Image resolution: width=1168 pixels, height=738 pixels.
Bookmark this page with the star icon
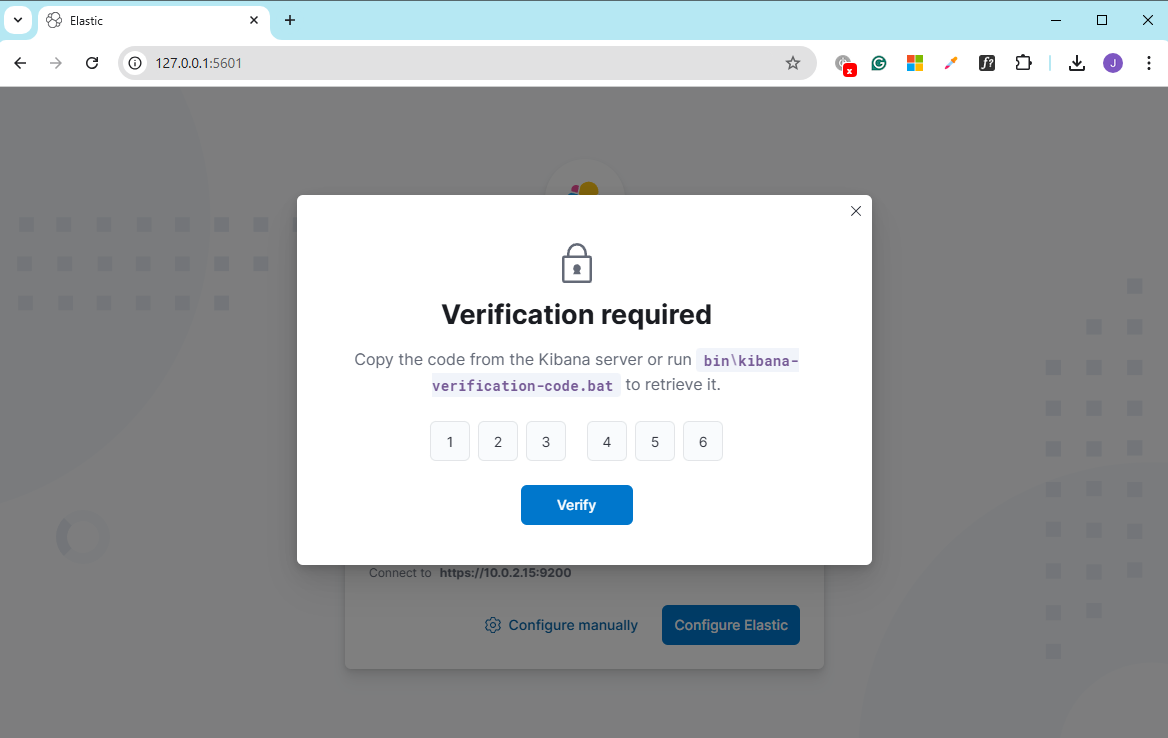coord(793,63)
